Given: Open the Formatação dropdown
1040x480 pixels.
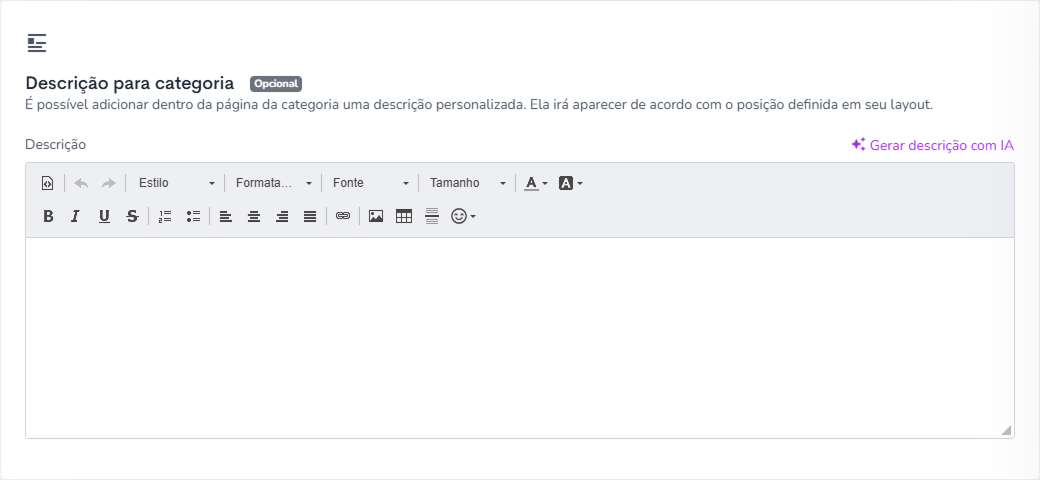Looking at the screenshot, I should coord(273,183).
